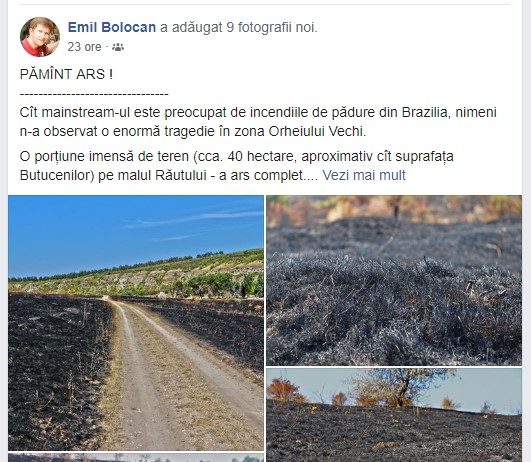This screenshot has height=462, width=531.
Task: Click the blurred brown background in the burnt grass photo
Action: [x=394, y=207]
